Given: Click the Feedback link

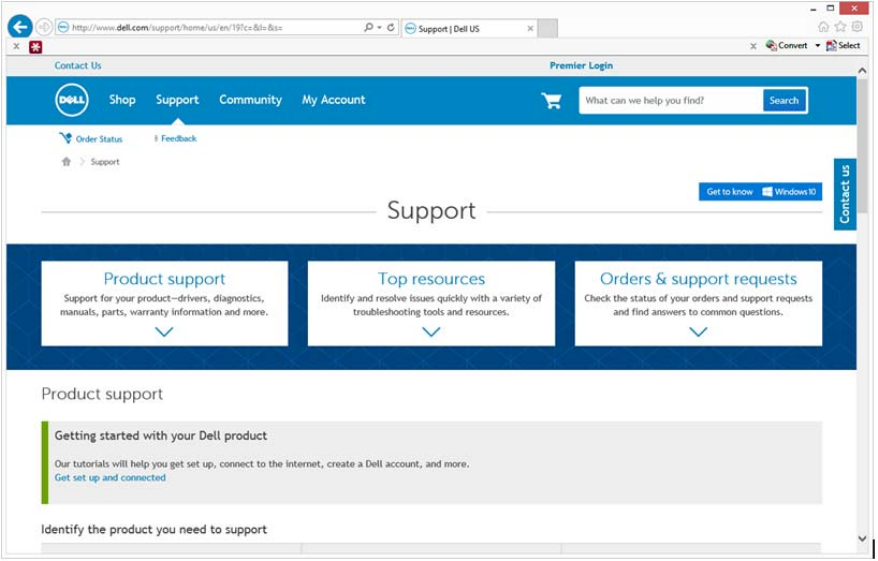Looking at the screenshot, I should (176, 138).
